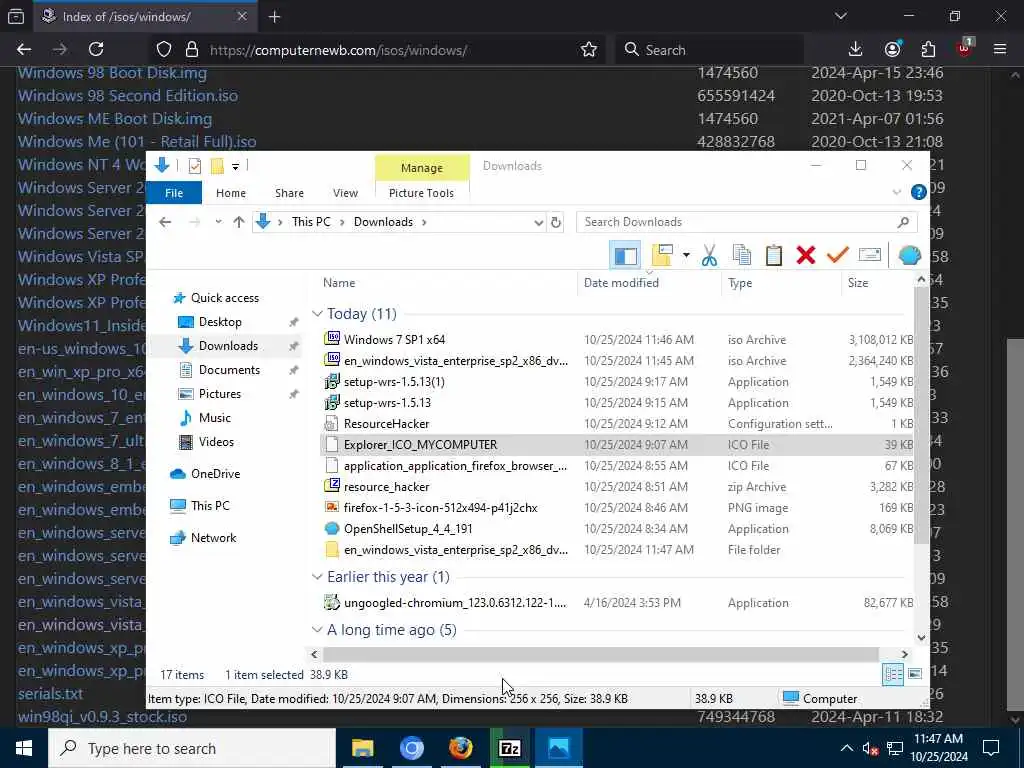Click Explorer Back arrow

165,222
